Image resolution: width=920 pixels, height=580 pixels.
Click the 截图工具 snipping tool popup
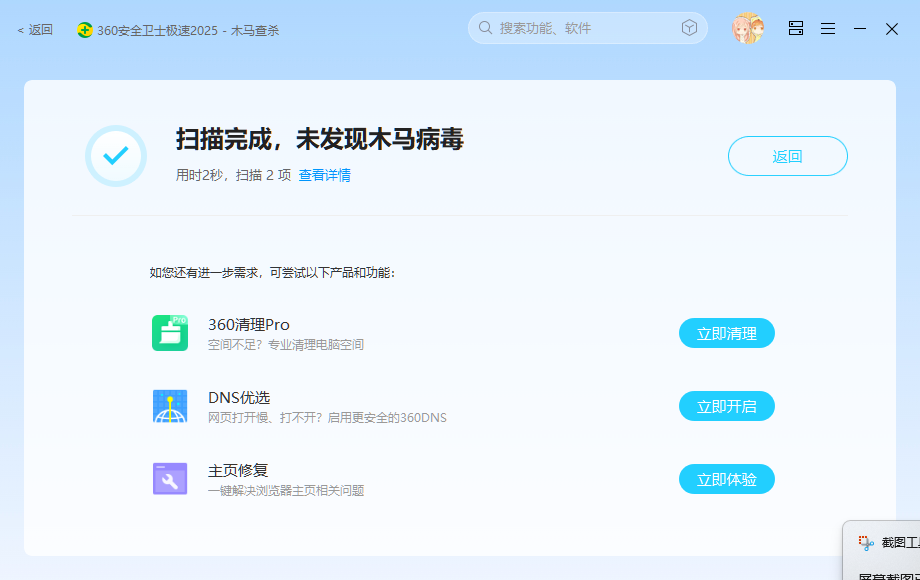(882, 550)
